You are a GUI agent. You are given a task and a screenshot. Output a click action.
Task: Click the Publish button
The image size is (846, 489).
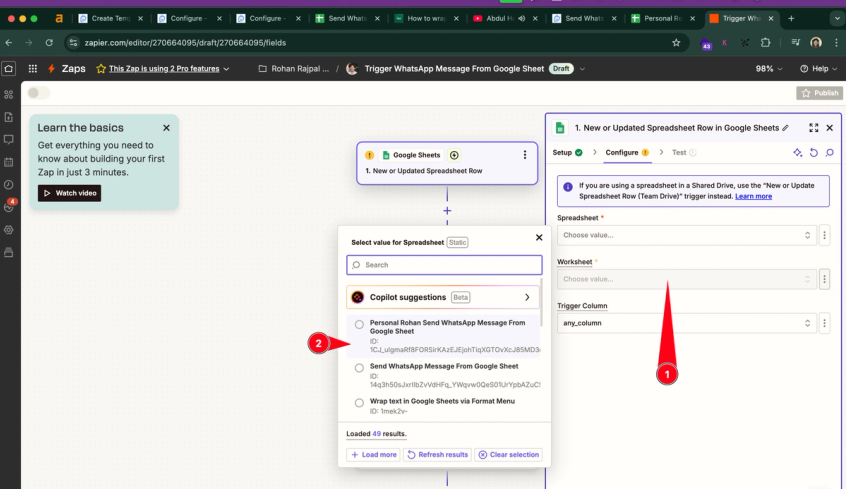[820, 93]
